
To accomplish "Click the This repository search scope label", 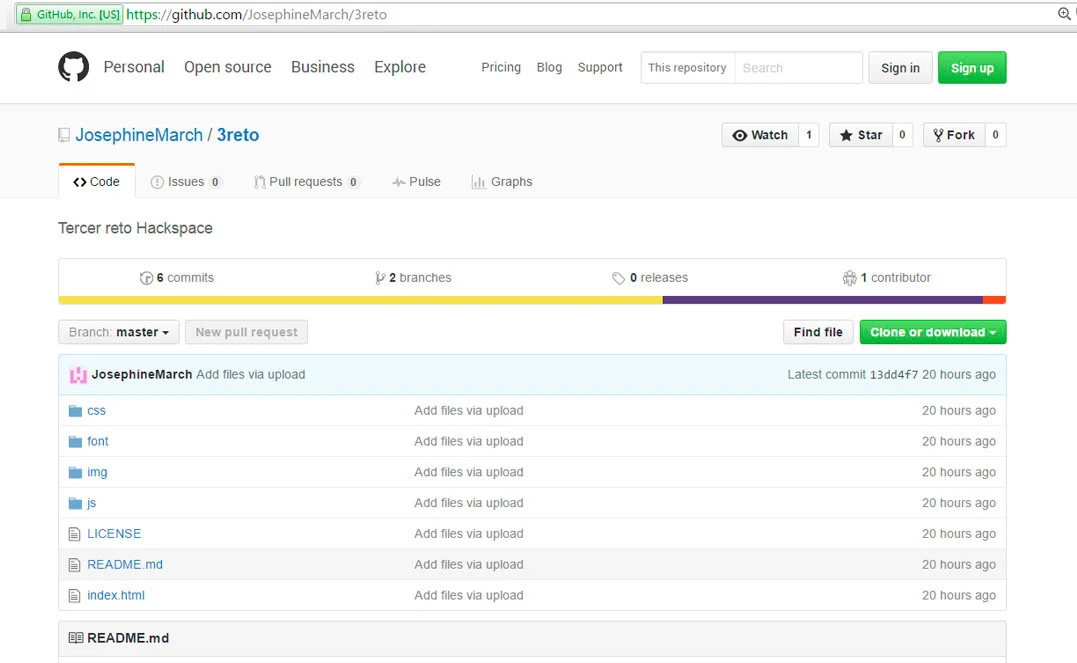I will pyautogui.click(x=688, y=67).
